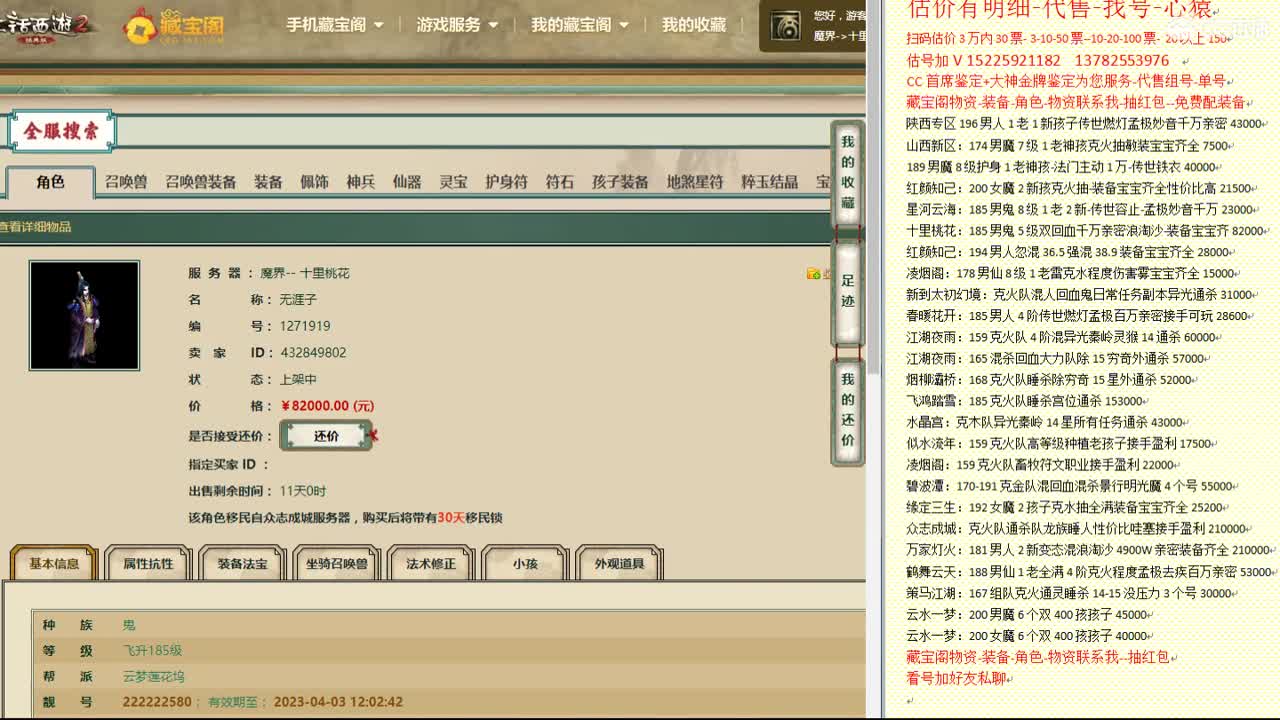This screenshot has height=720, width=1280.
Task: Click the price text ¥82000.00
Action: click(x=327, y=406)
